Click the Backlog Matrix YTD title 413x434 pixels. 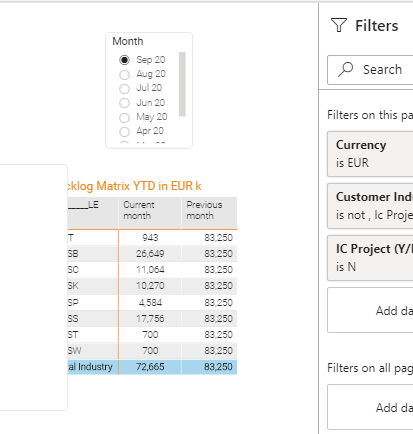135,186
